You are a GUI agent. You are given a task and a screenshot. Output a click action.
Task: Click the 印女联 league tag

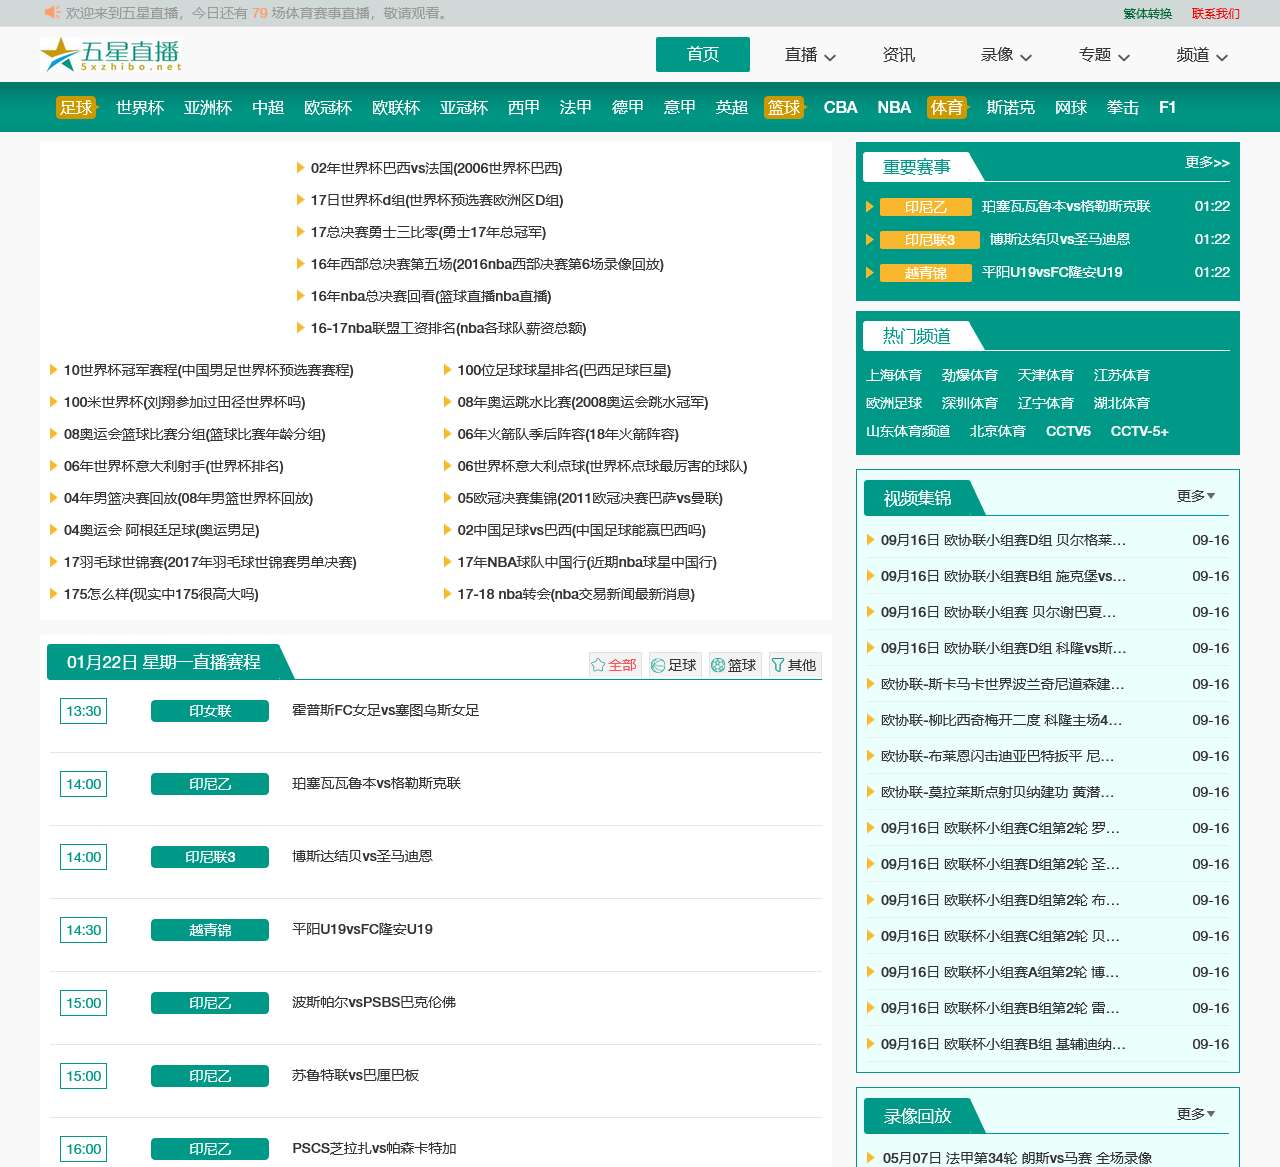click(210, 711)
